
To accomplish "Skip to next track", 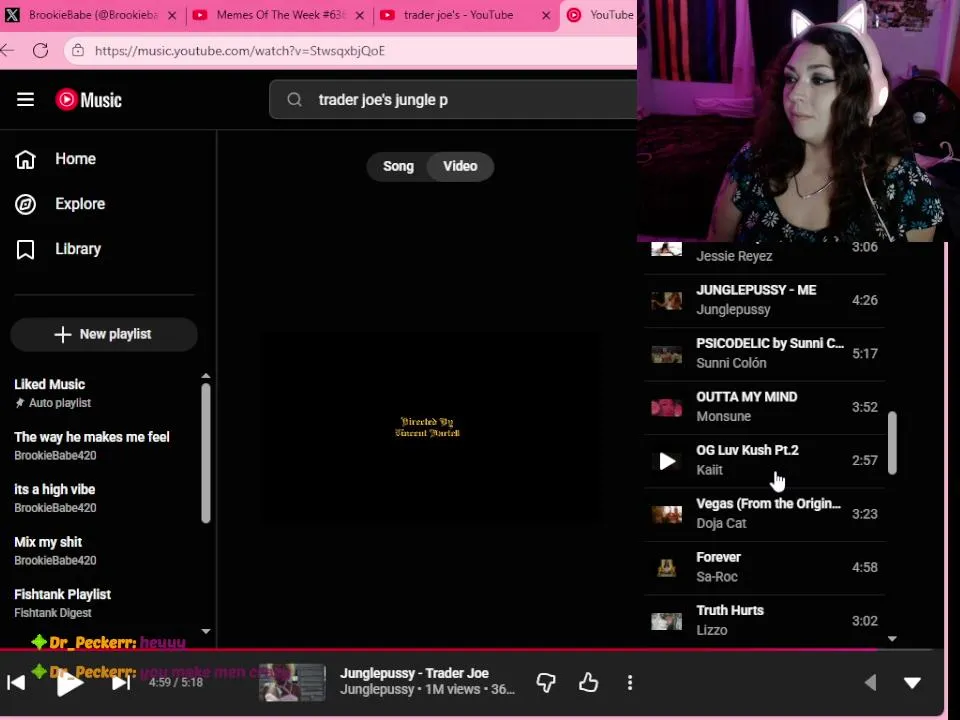I will click(x=121, y=682).
